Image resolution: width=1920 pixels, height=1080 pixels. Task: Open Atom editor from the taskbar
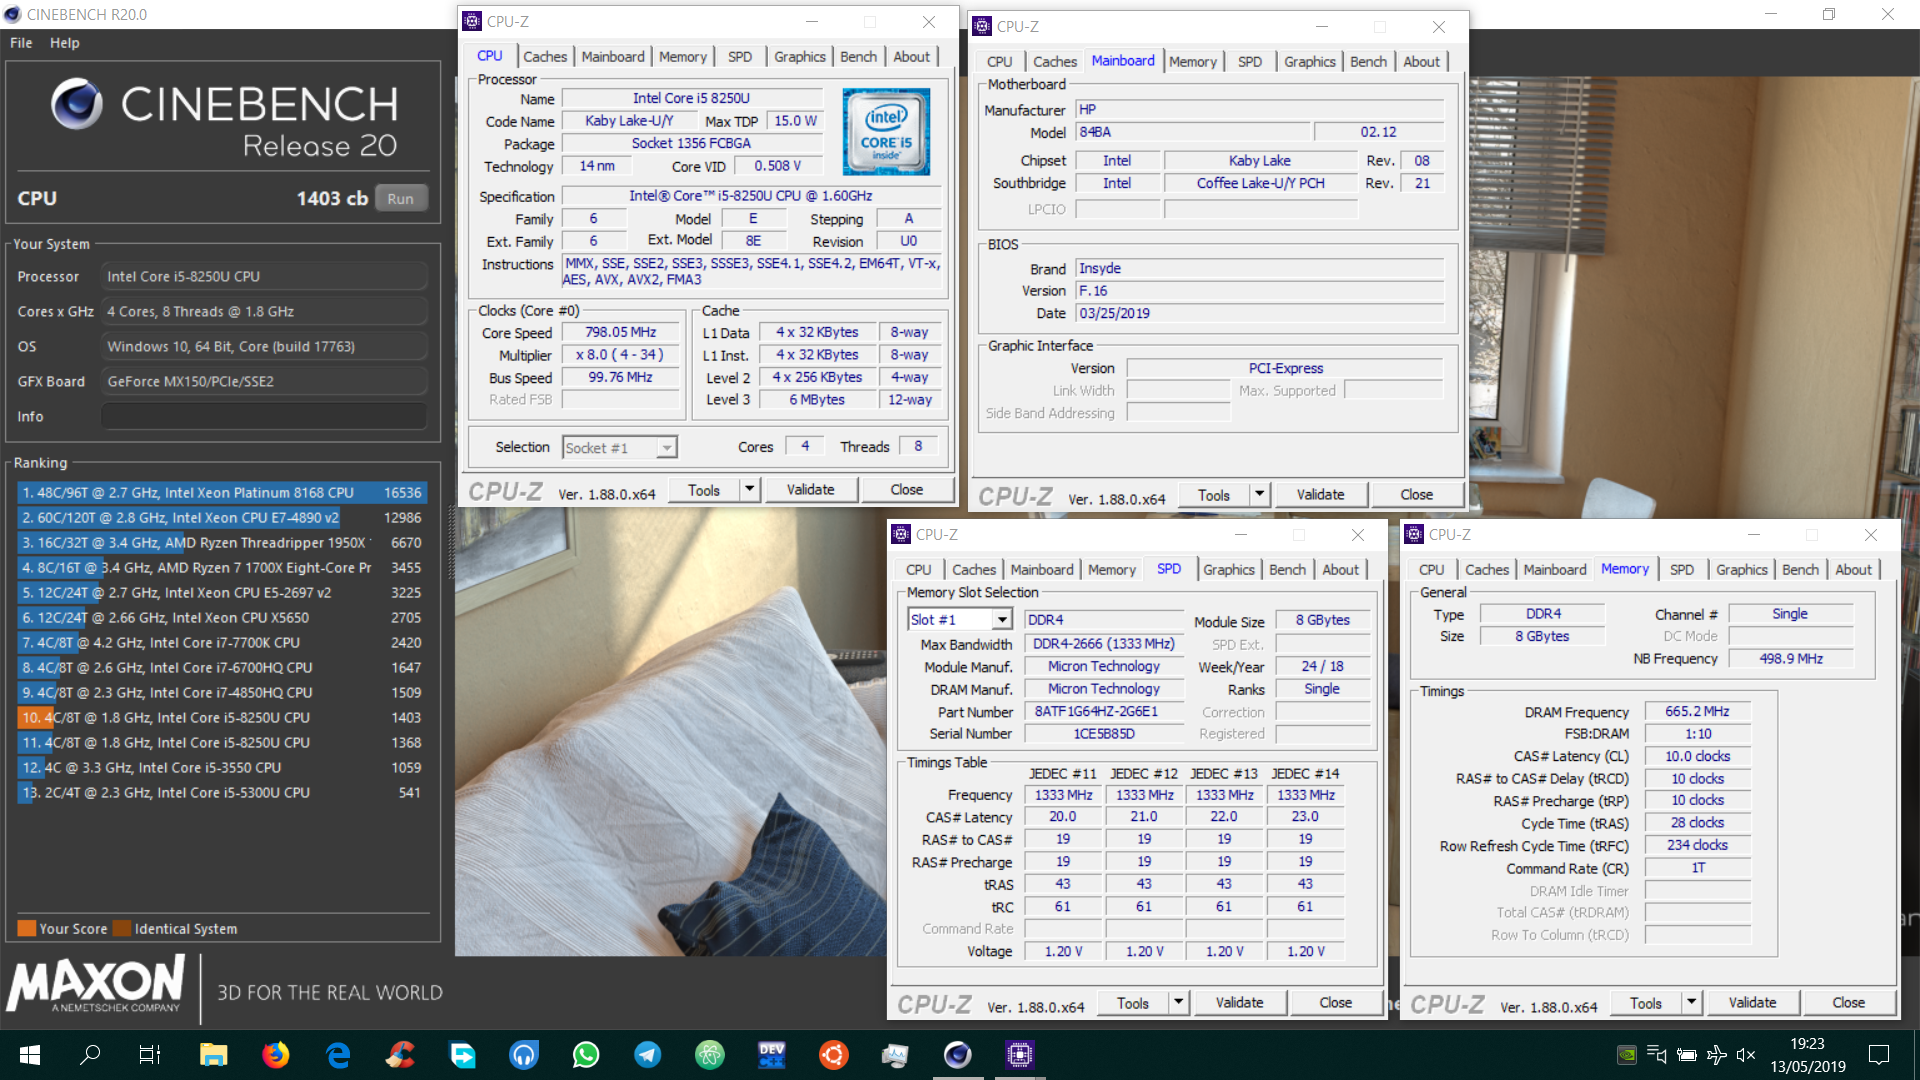point(710,1055)
